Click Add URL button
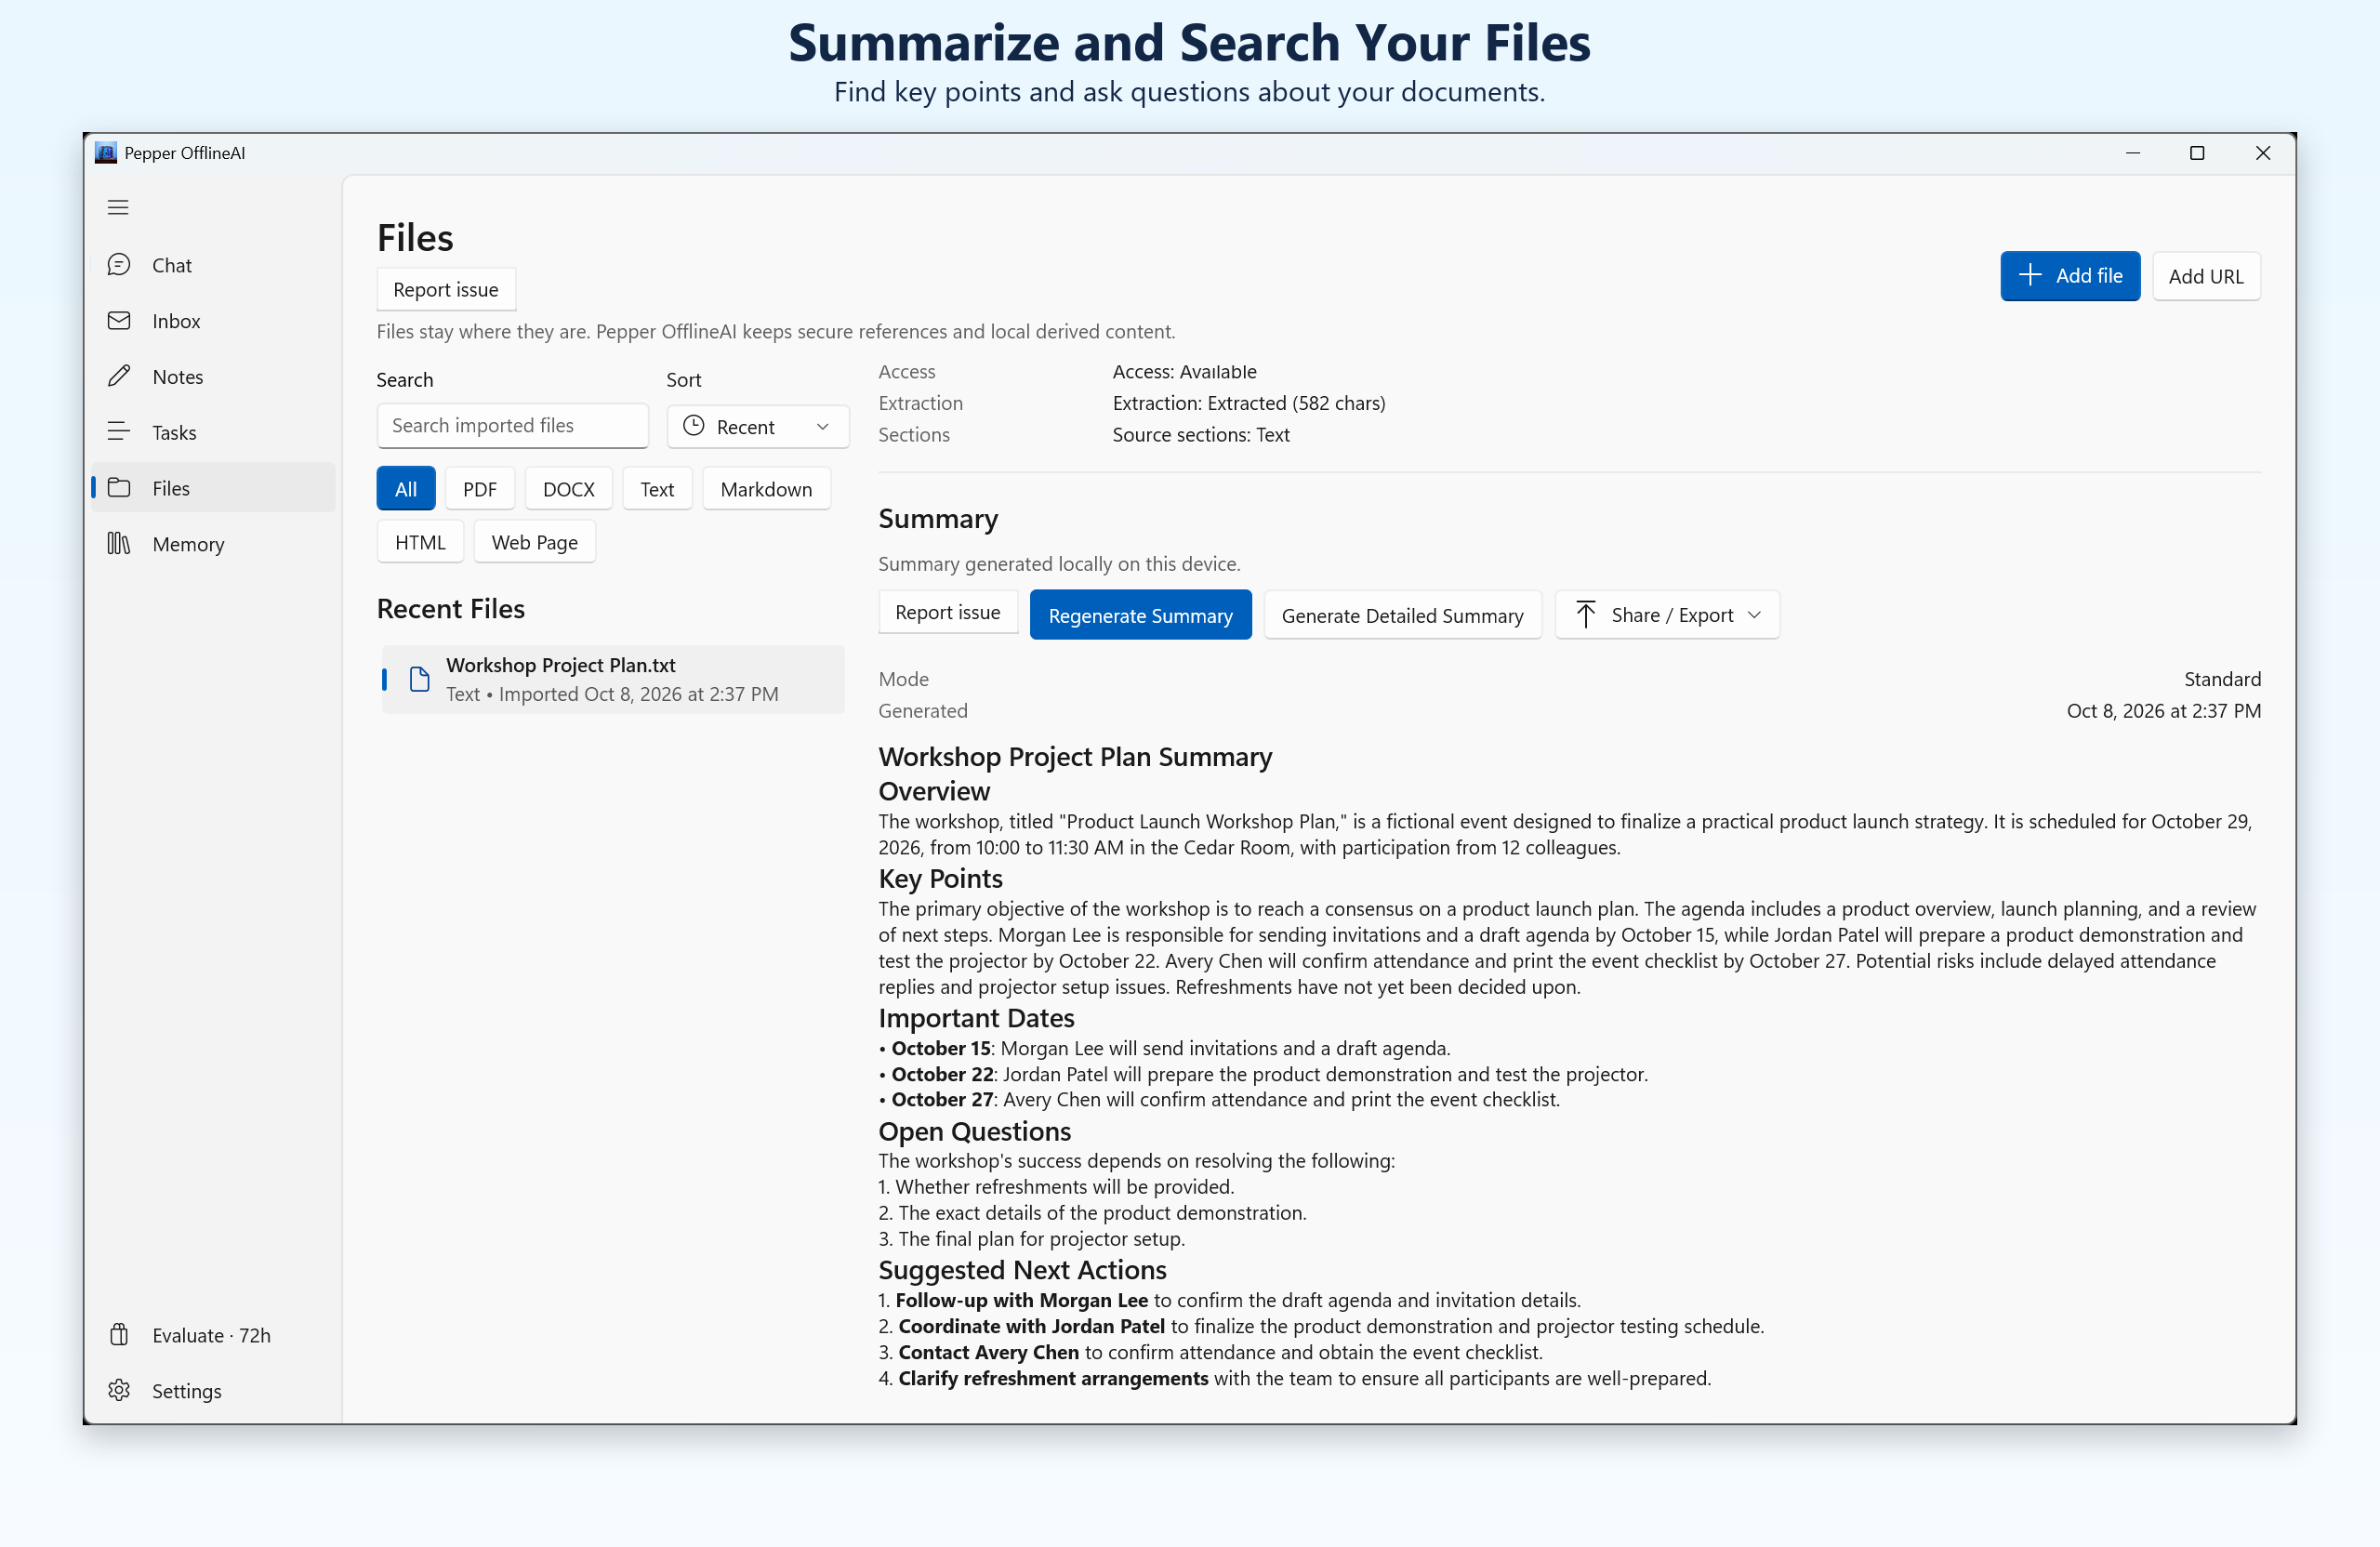 coord(2206,276)
